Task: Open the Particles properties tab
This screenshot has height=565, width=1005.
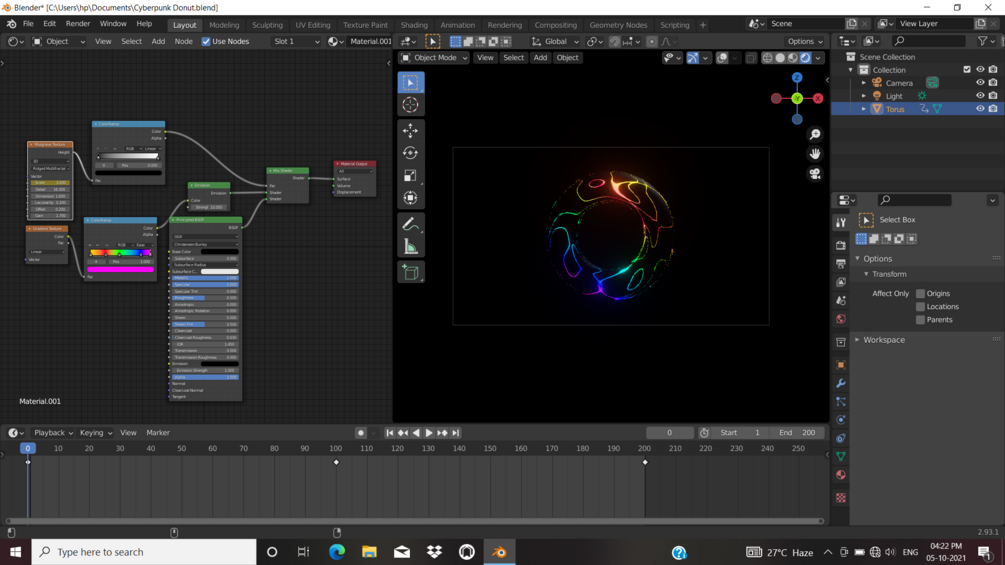Action: click(x=841, y=402)
